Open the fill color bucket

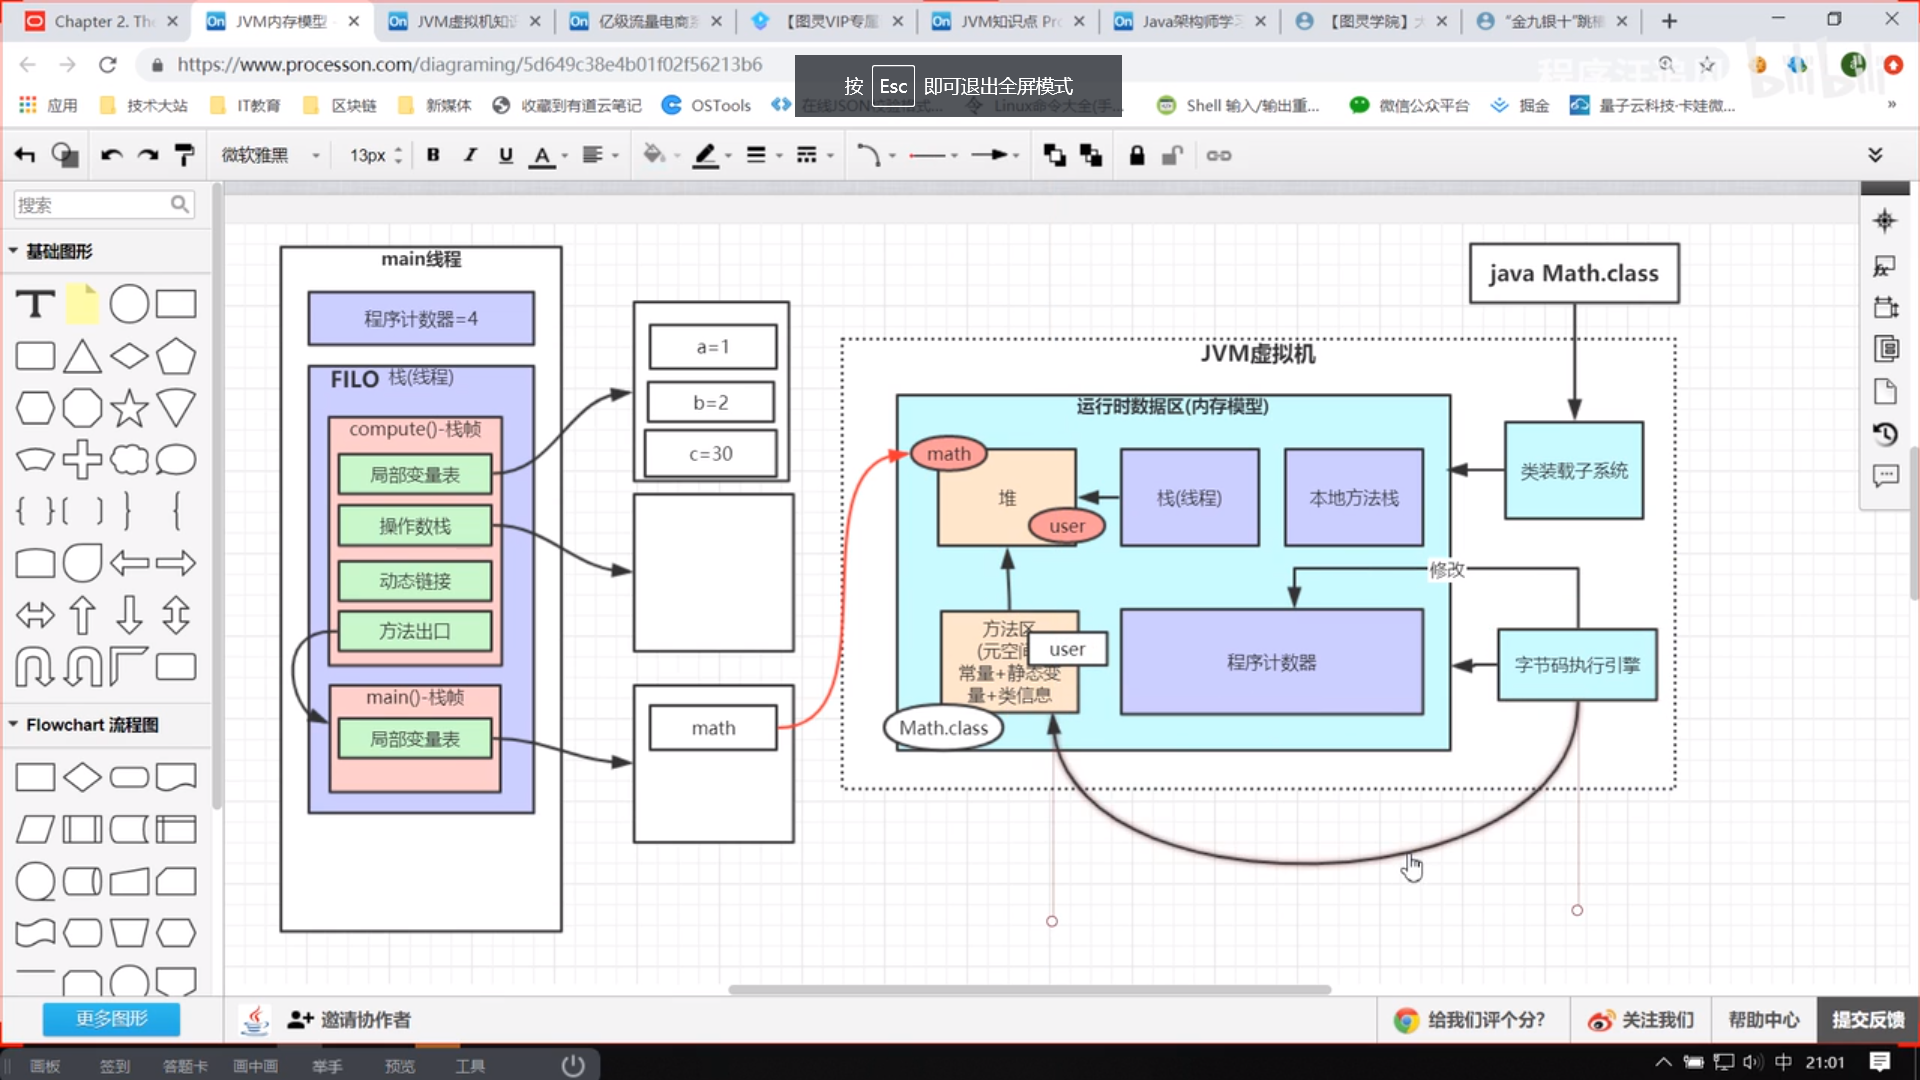tap(654, 155)
